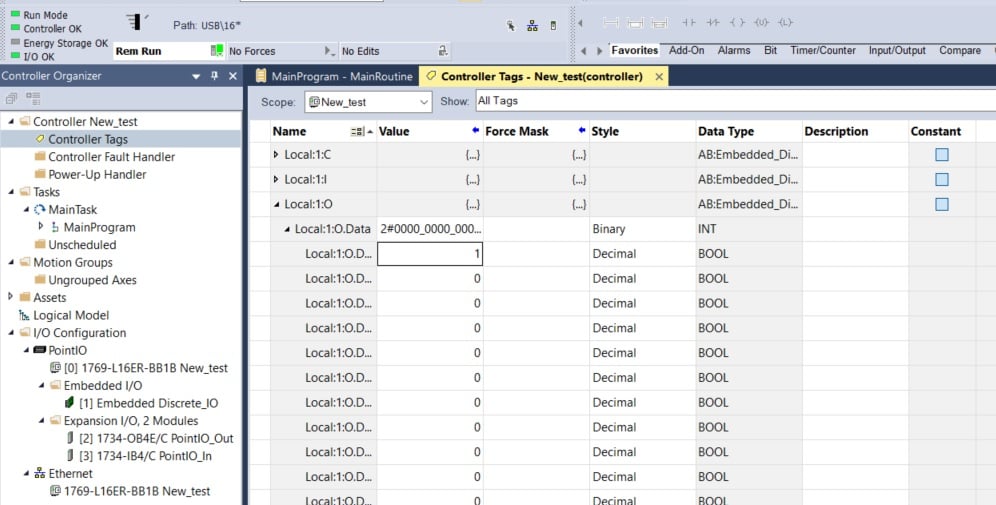Select the Controller Tags - New_test(controller) tab
Screen dimensions: 996x505
(542, 76)
